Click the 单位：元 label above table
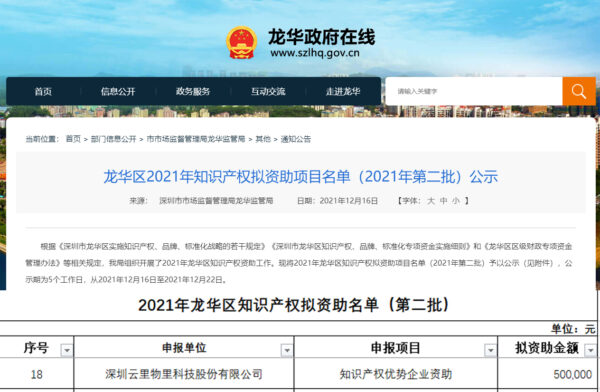 point(573,329)
